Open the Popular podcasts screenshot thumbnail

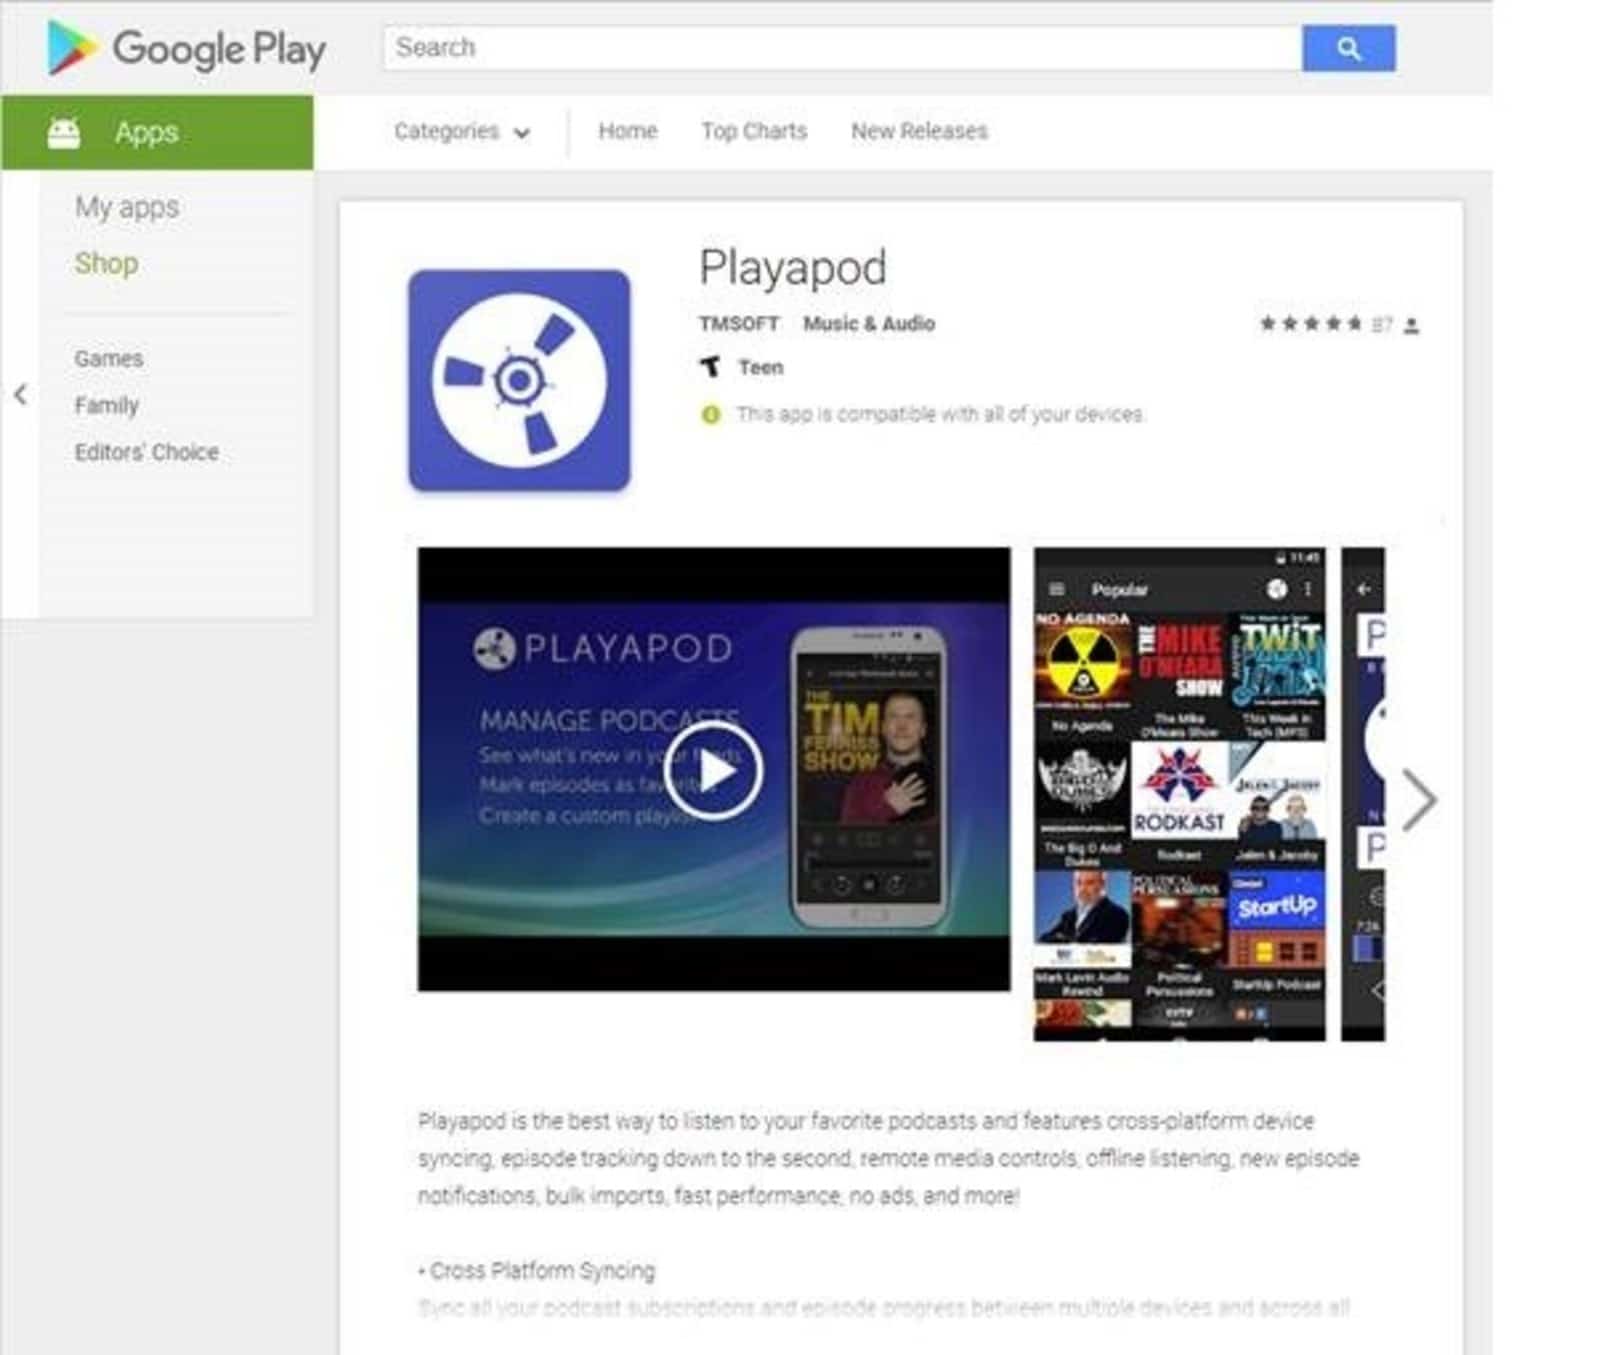(x=1180, y=794)
